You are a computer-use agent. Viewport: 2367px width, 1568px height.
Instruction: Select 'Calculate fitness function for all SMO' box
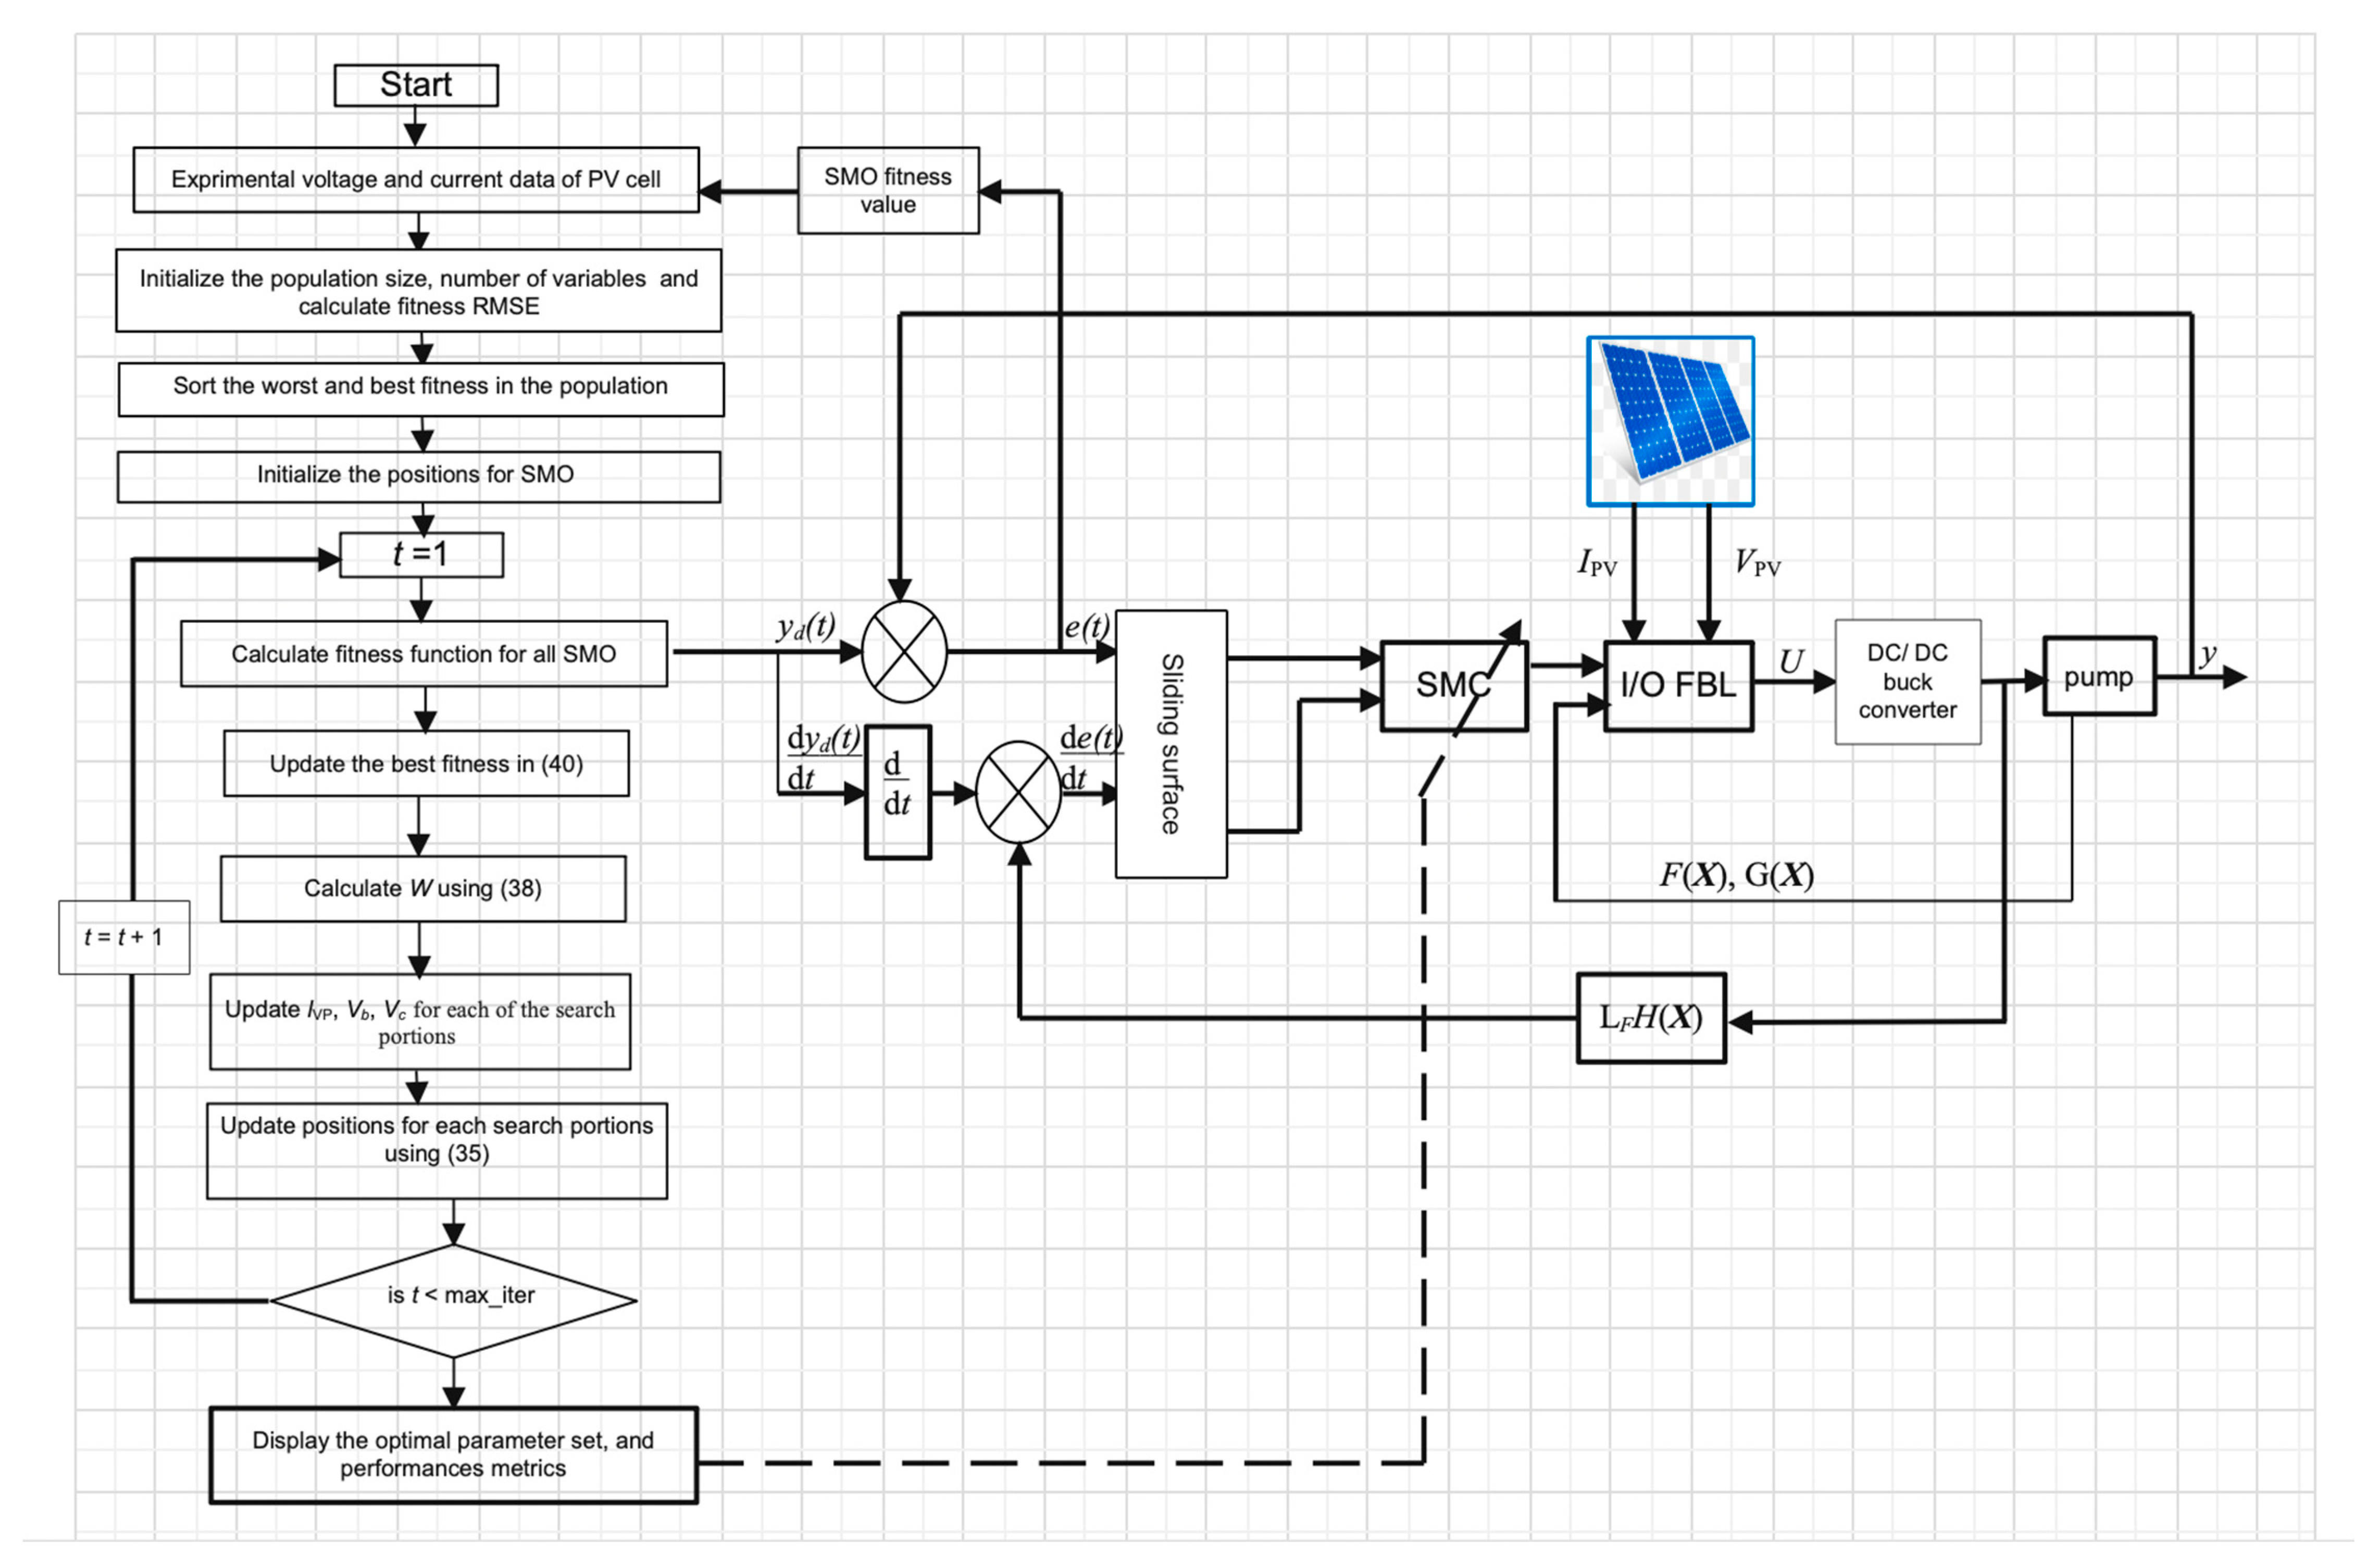click(423, 654)
